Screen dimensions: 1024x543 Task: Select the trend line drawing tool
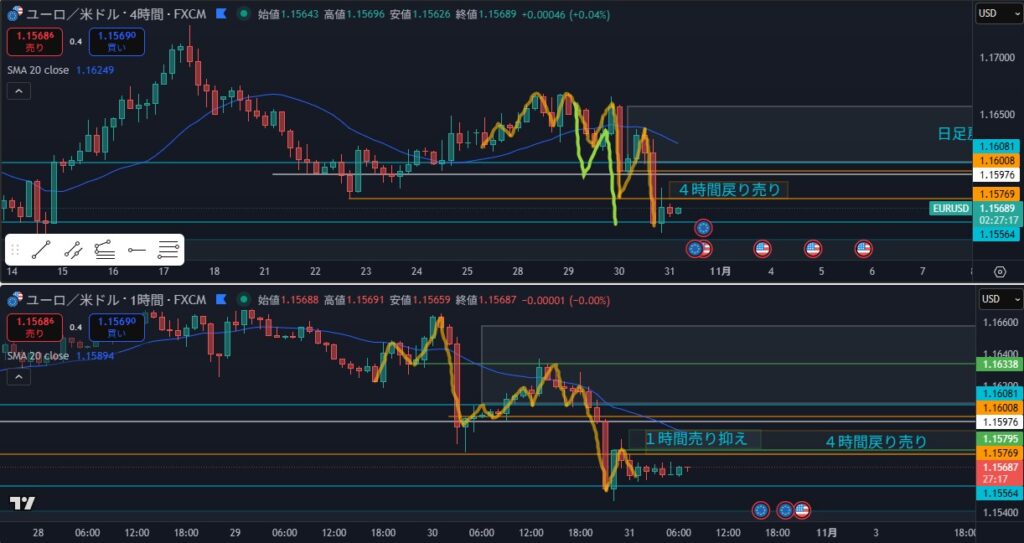[41, 250]
